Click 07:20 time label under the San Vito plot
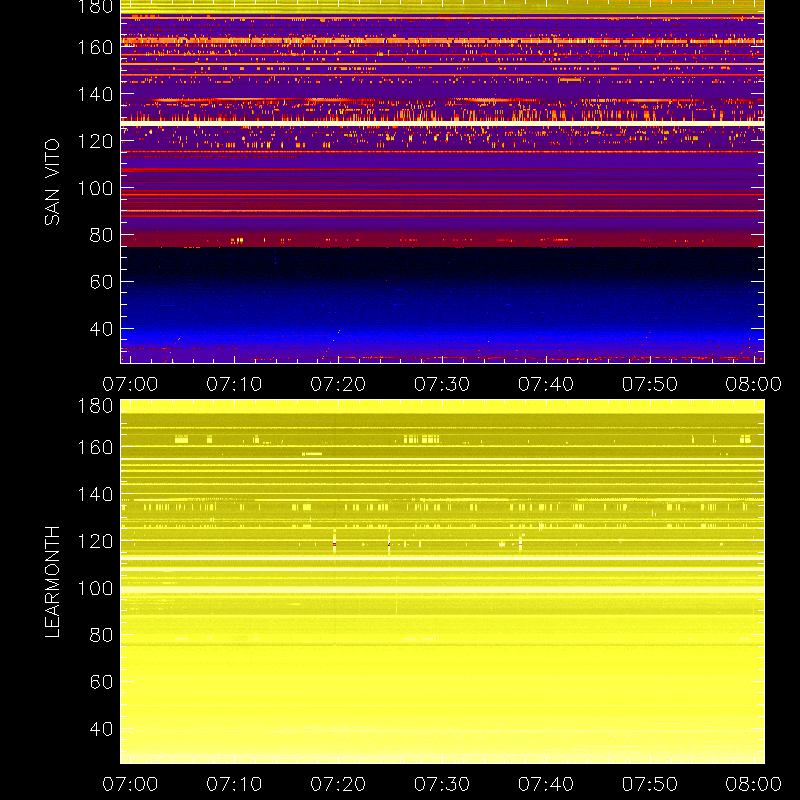The width and height of the screenshot is (800, 800). (x=338, y=384)
